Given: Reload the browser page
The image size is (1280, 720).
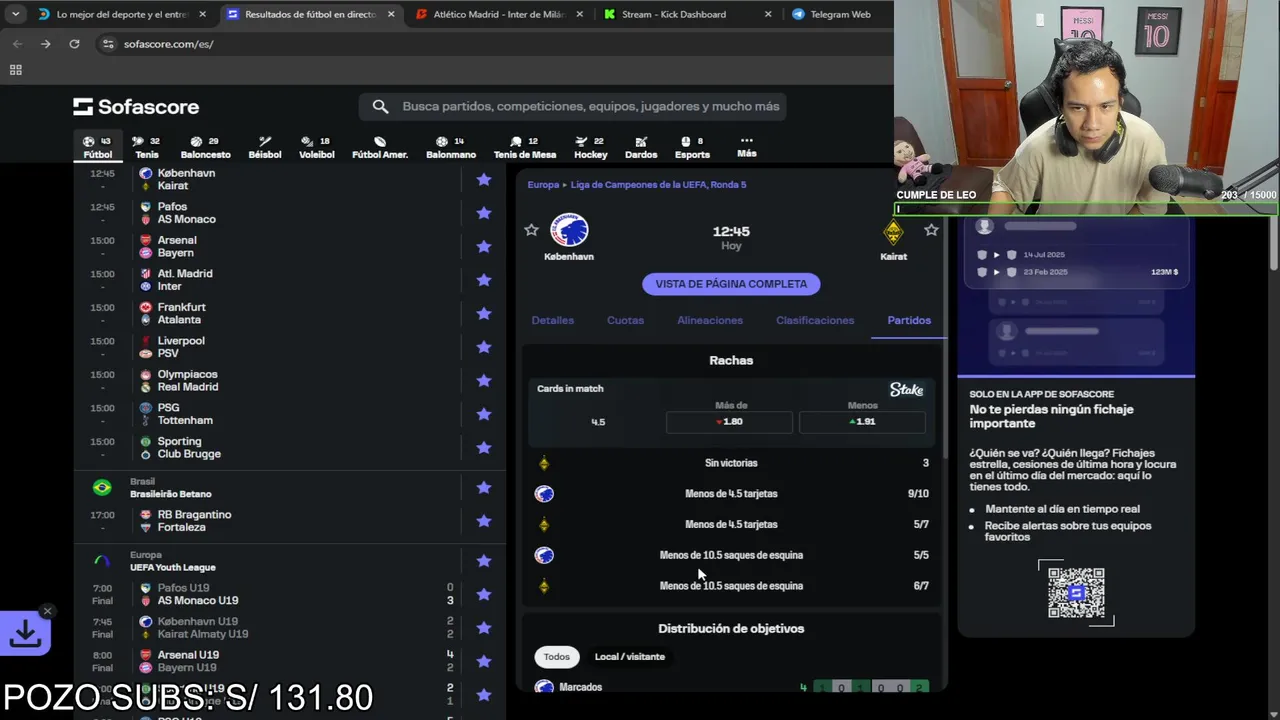Looking at the screenshot, I should 74,44.
